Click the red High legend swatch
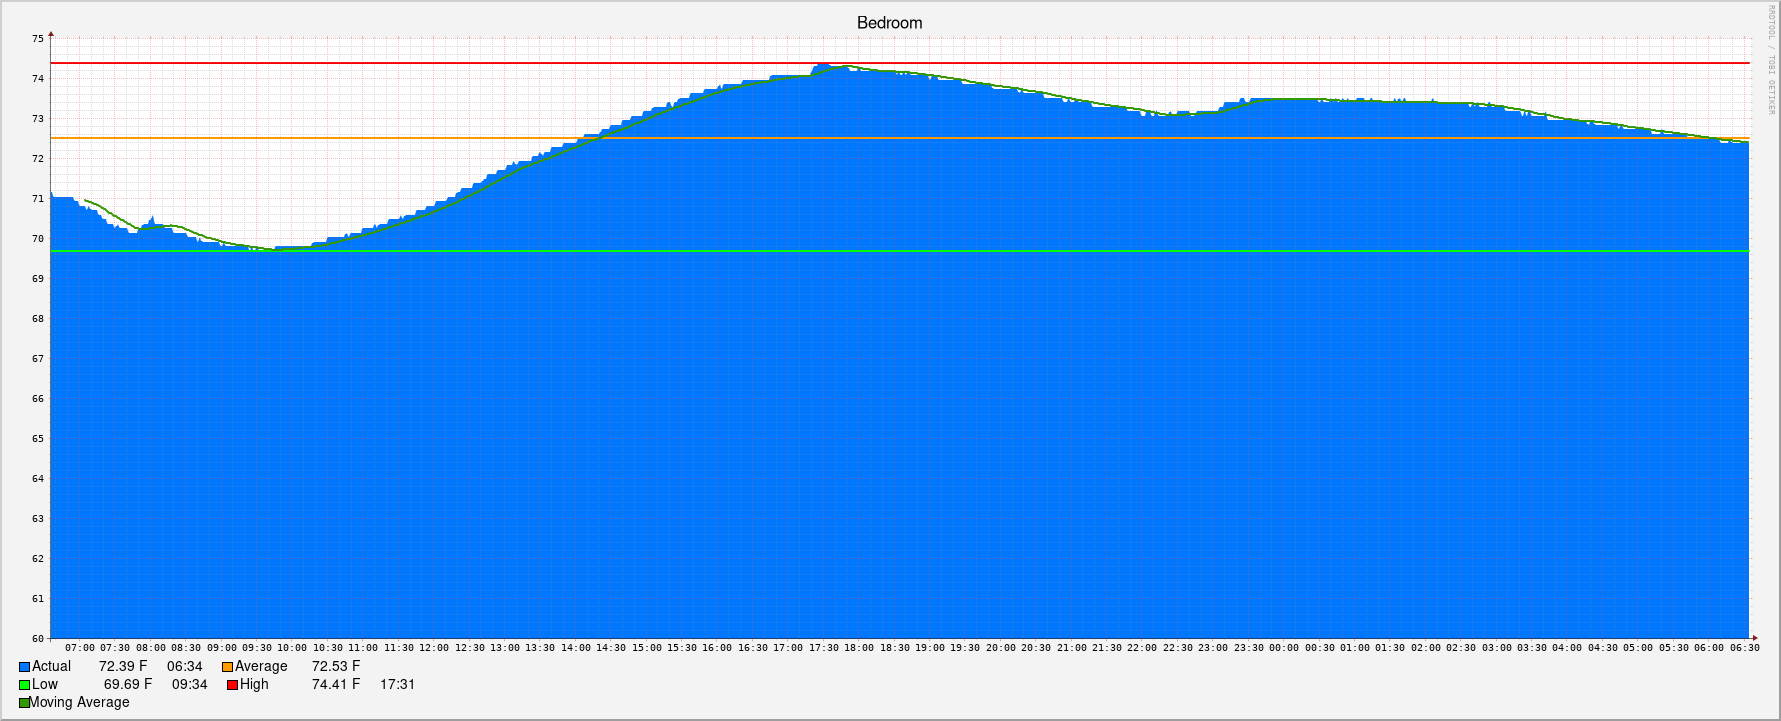Image resolution: width=1781 pixels, height=721 pixels. pyautogui.click(x=233, y=685)
